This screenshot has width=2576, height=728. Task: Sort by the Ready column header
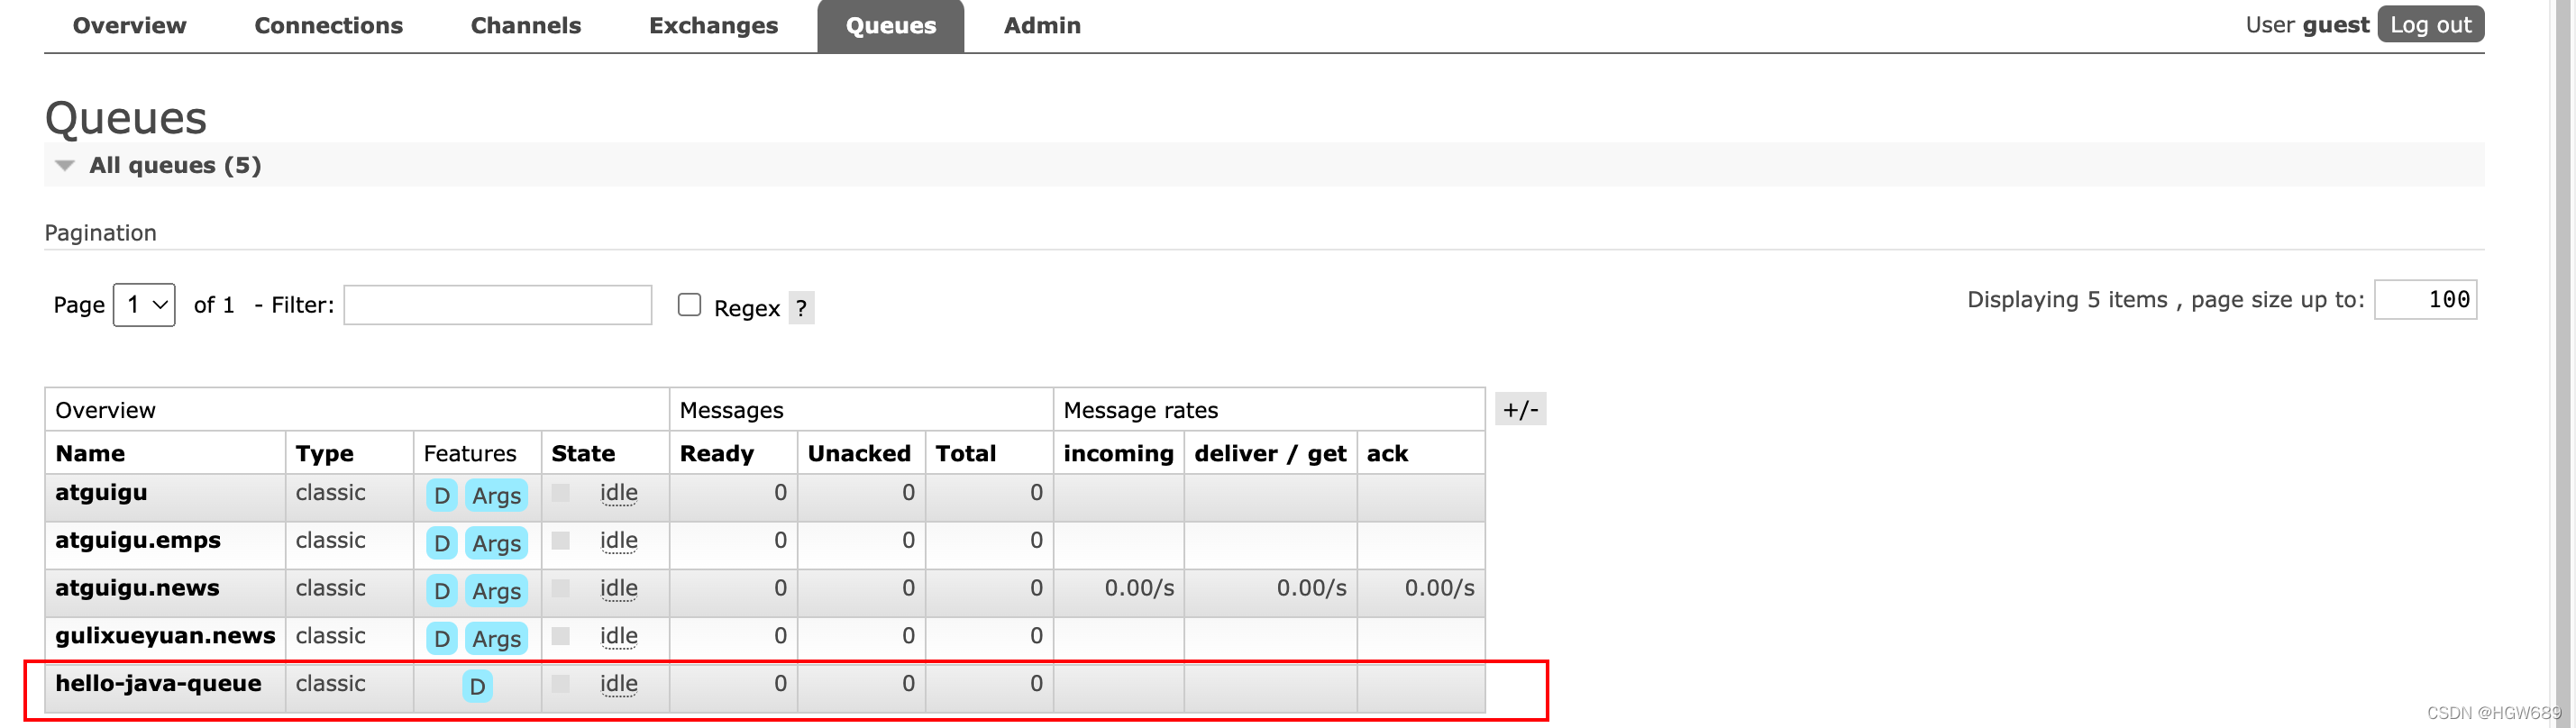[716, 453]
